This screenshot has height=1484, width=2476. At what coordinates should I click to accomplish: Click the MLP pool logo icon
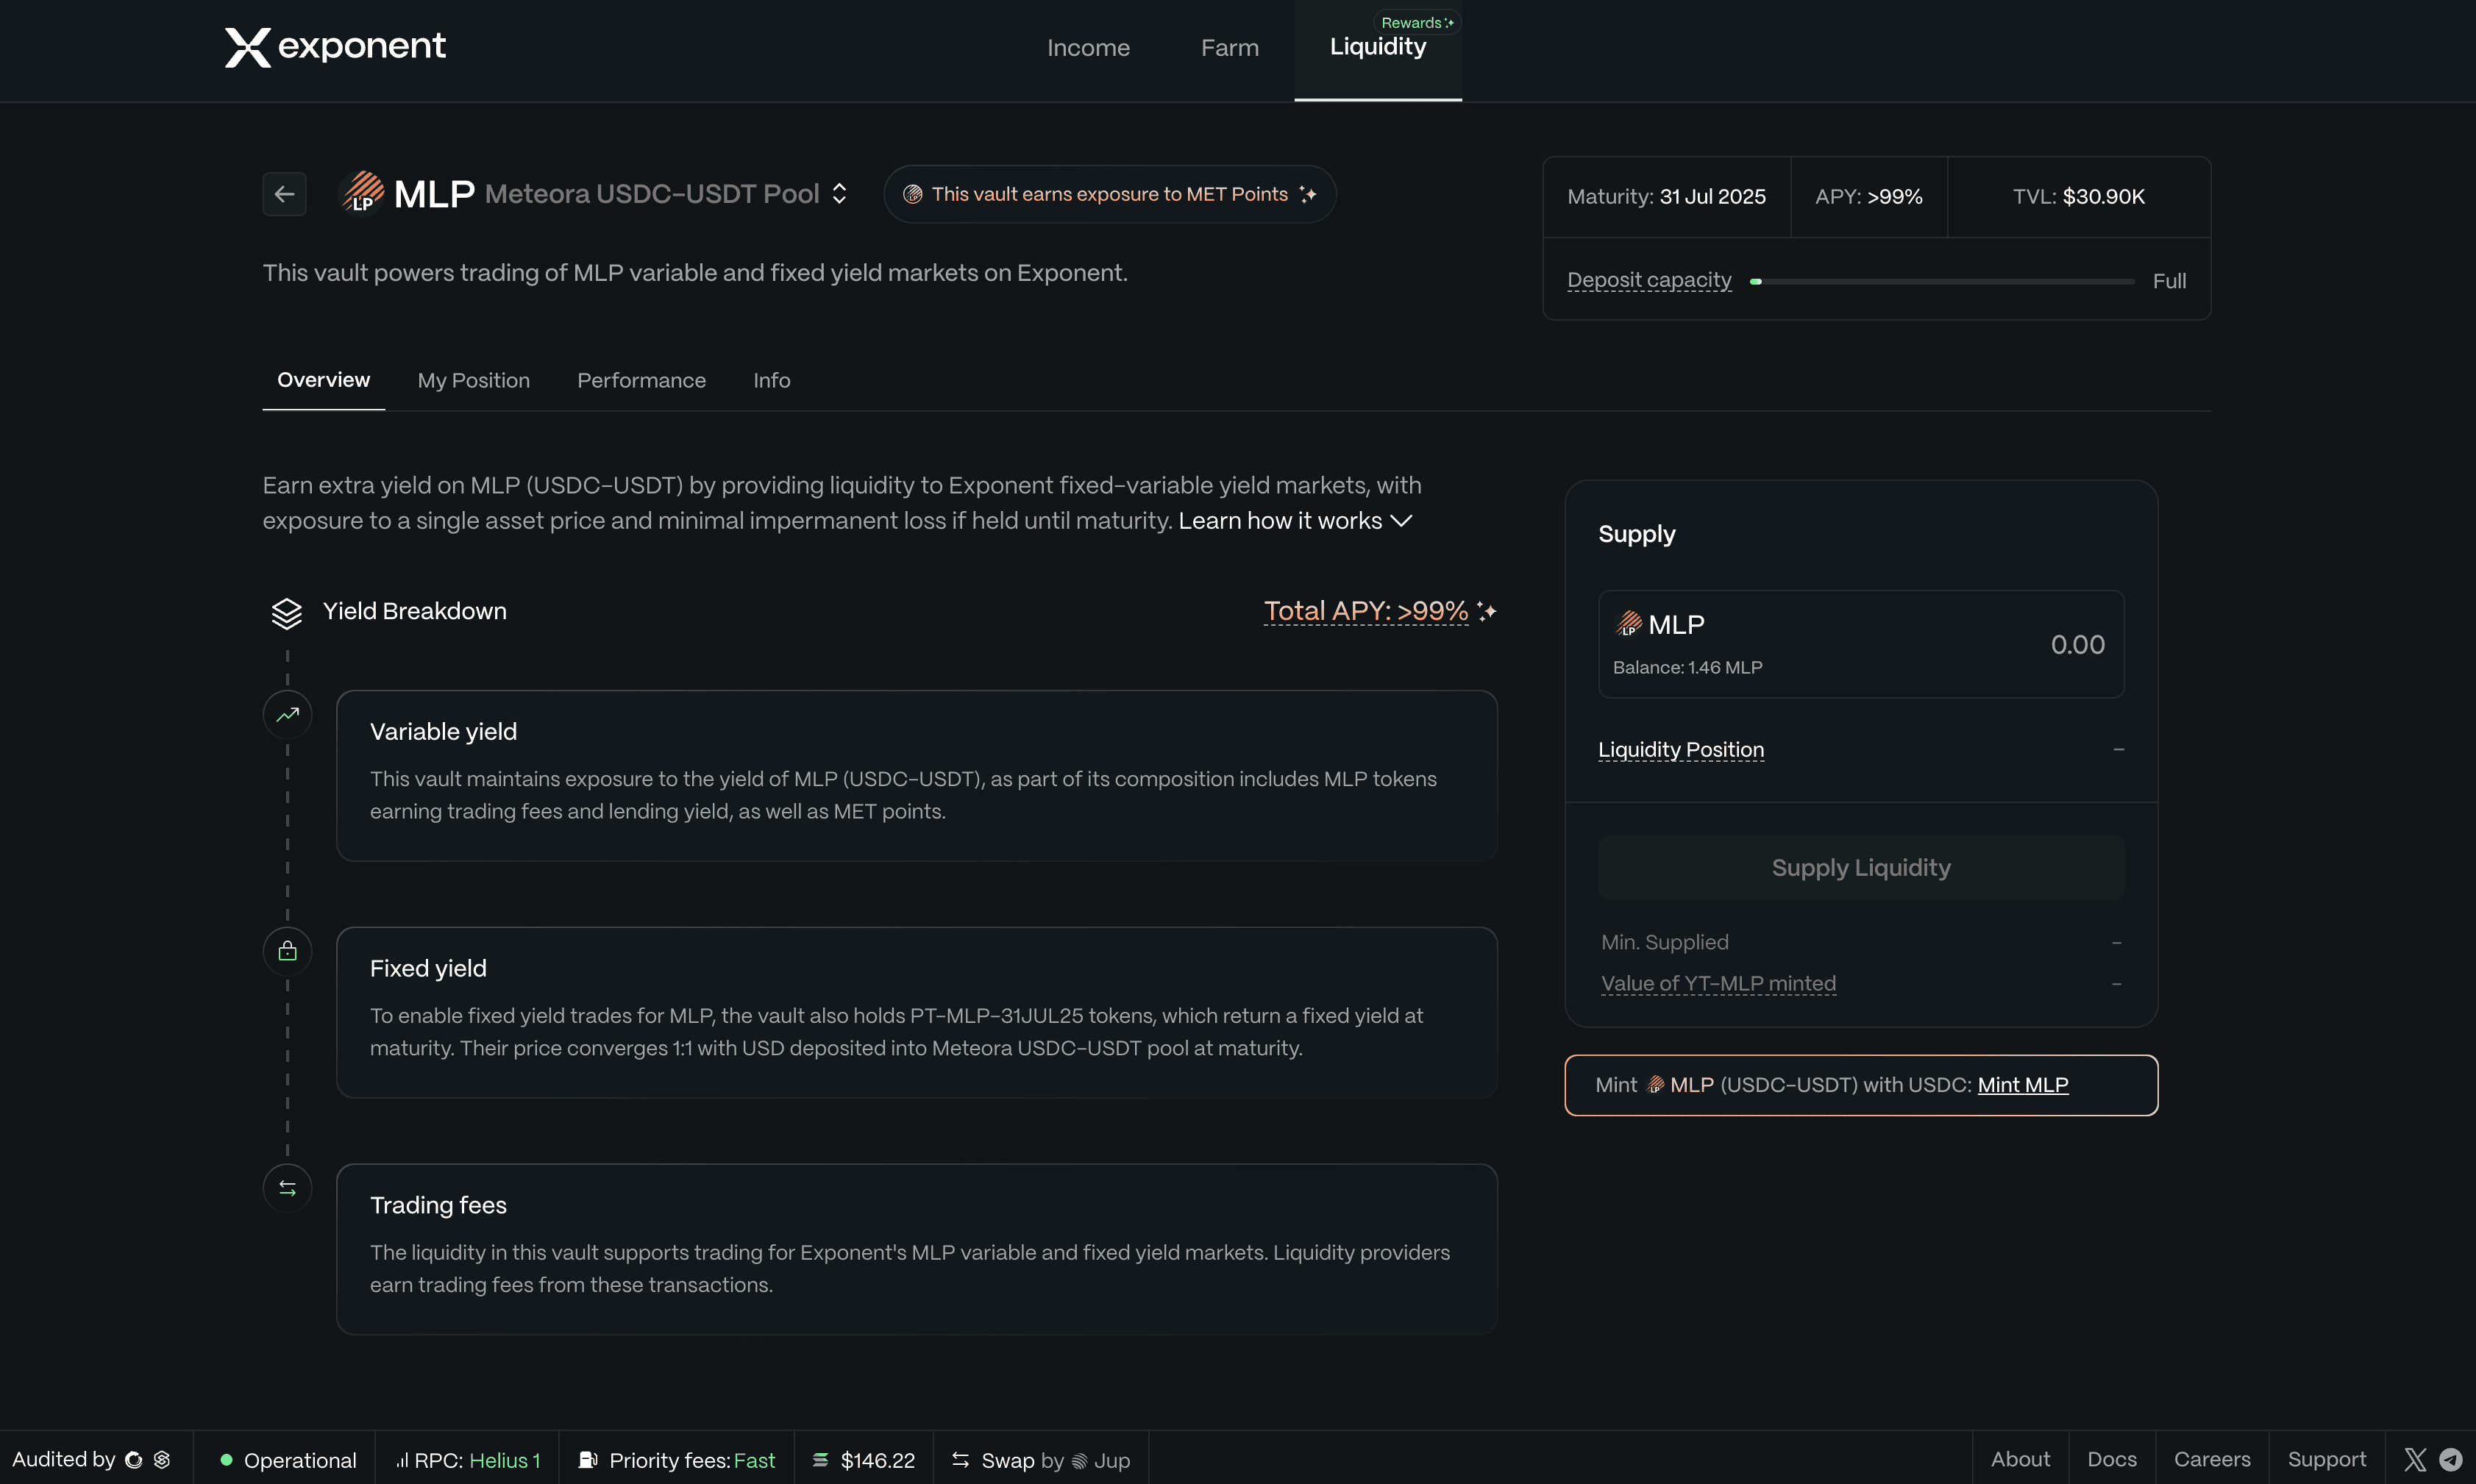[363, 193]
